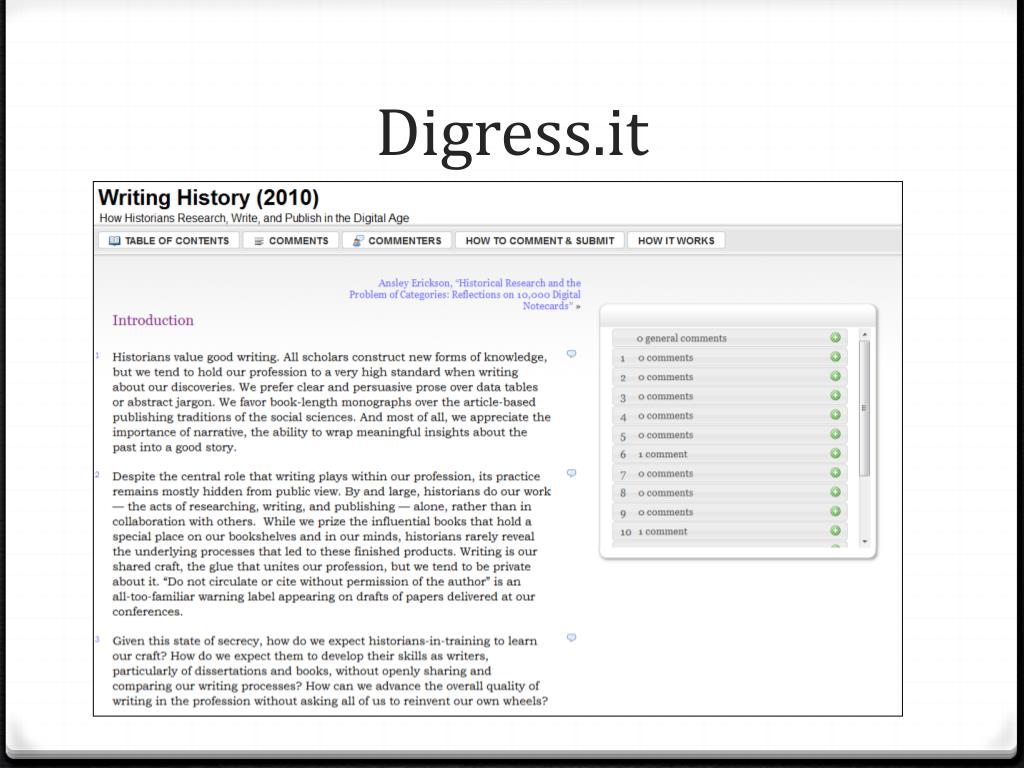Open the Comments tab
The height and width of the screenshot is (768, 1024).
point(291,240)
